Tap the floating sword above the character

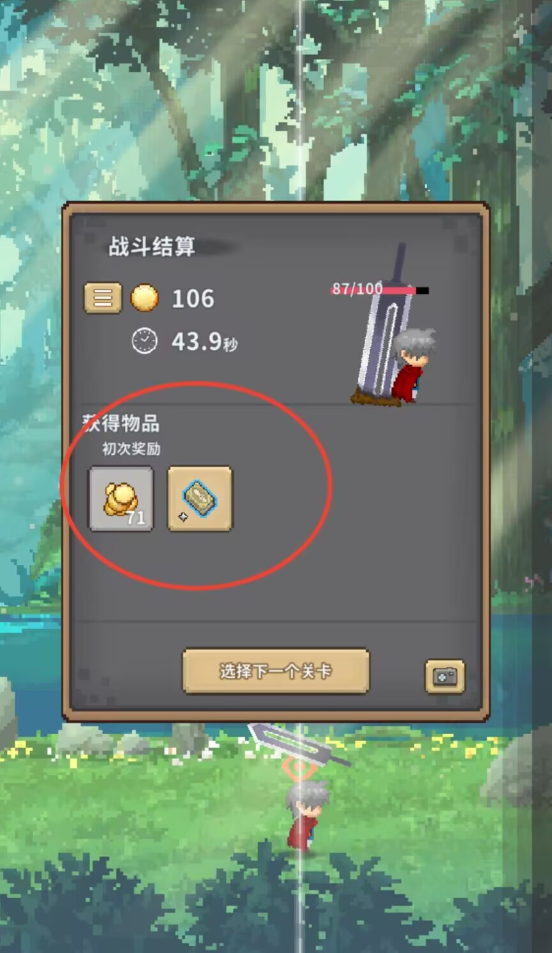point(298,744)
